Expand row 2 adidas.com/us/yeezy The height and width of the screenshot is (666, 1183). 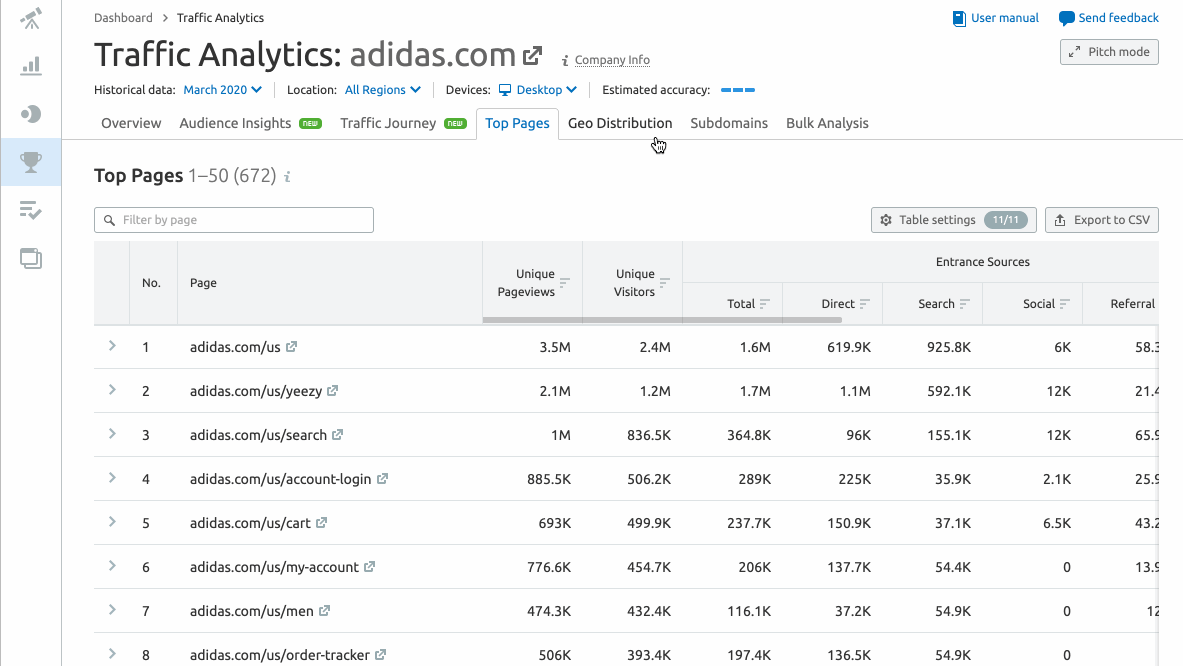(x=112, y=390)
